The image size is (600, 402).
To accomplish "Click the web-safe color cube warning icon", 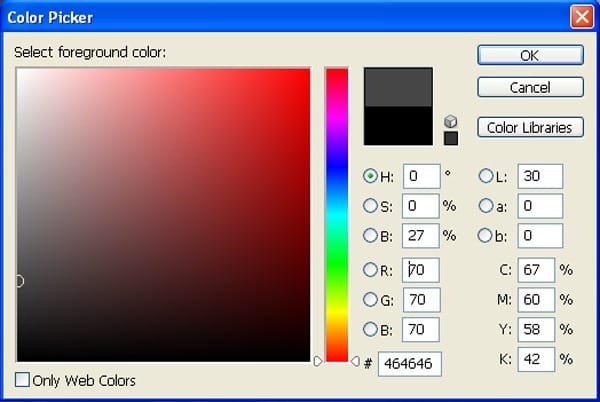I will (450, 121).
